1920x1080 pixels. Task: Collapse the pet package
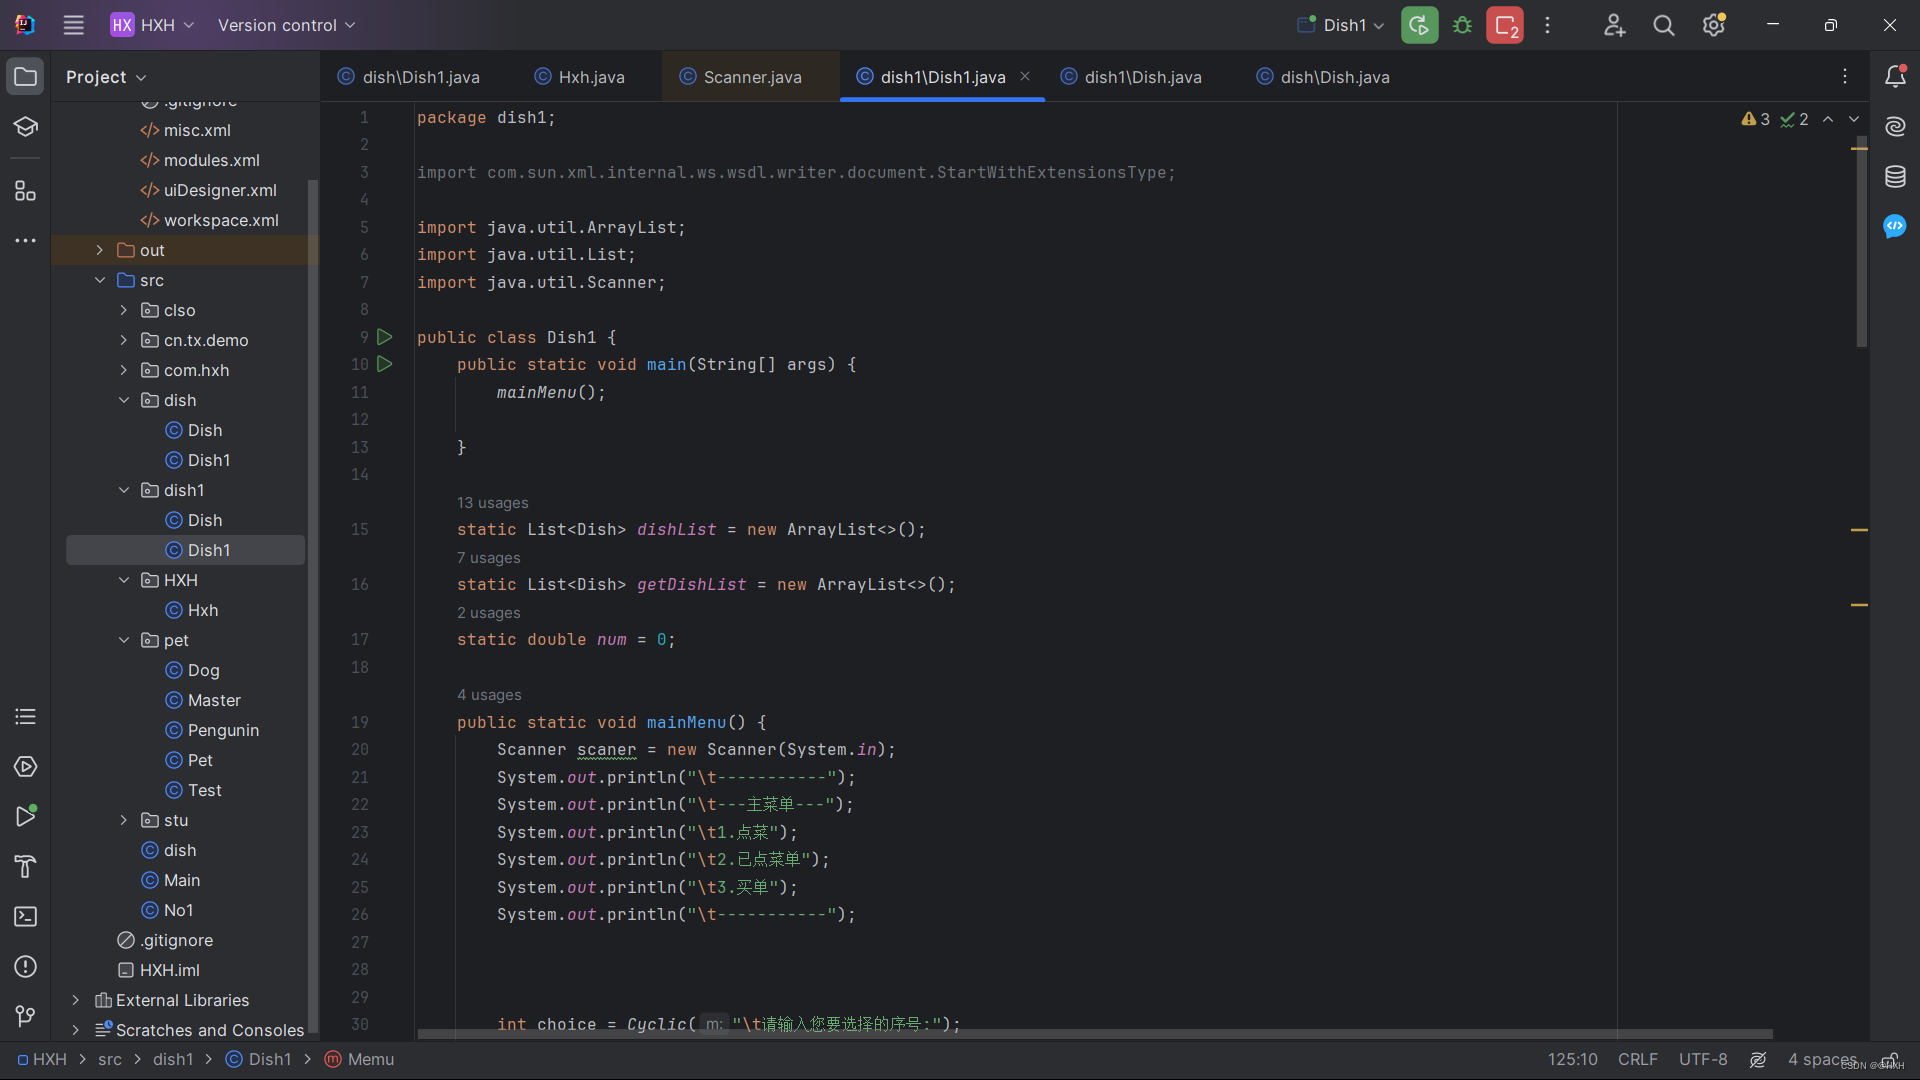point(124,640)
